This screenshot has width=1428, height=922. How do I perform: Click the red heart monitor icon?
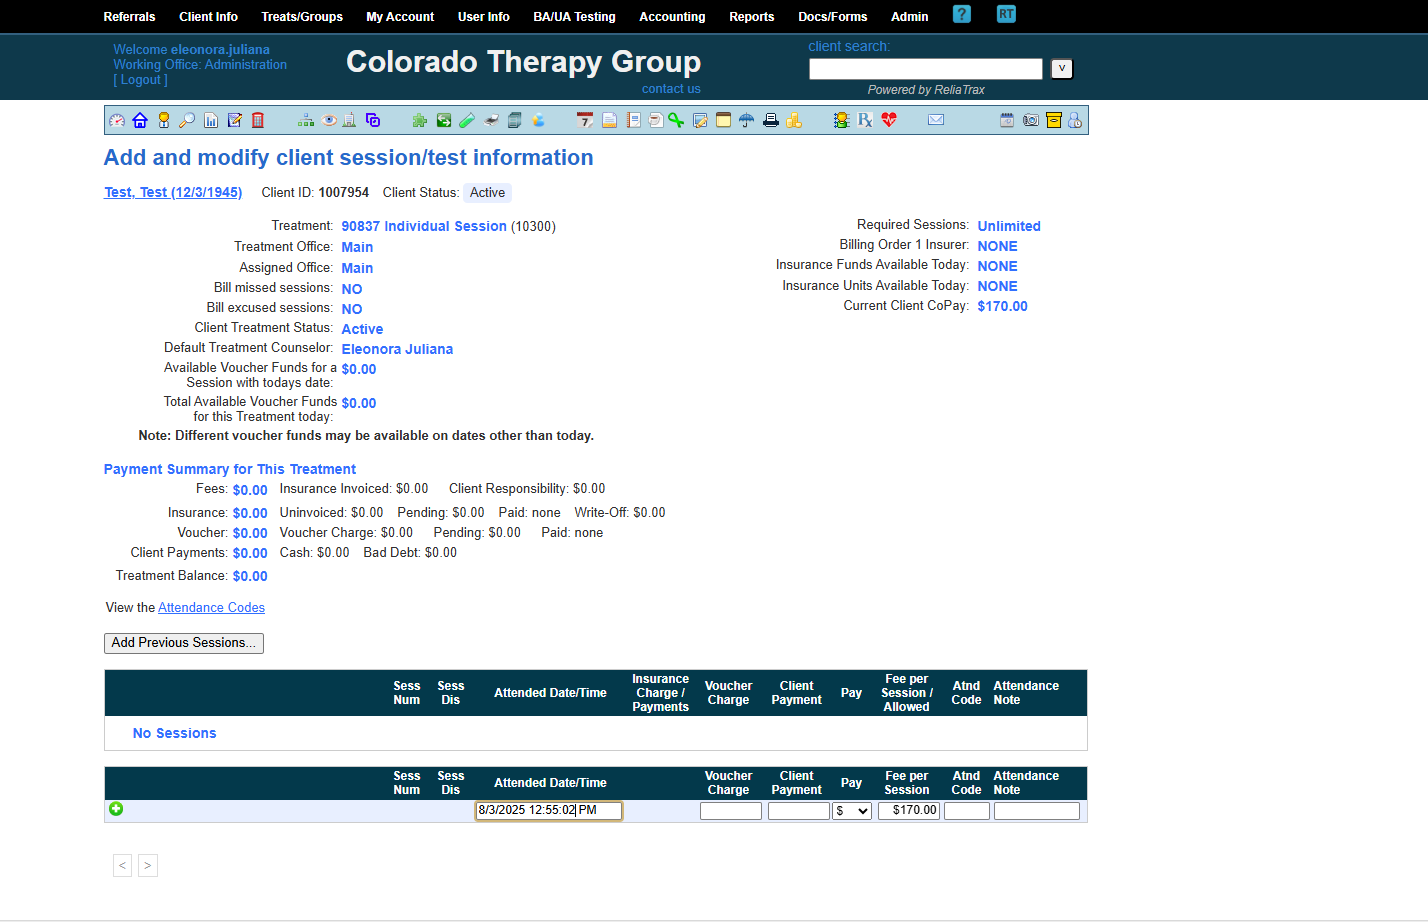point(889,121)
